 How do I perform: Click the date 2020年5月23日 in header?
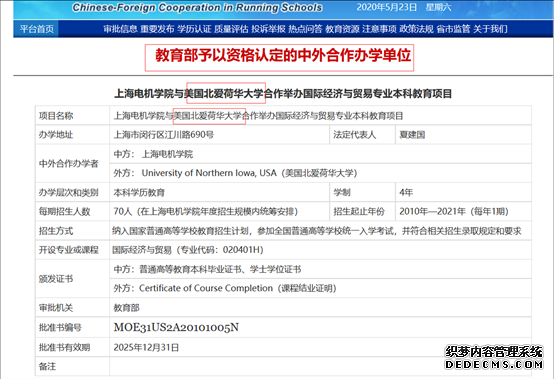point(387,7)
